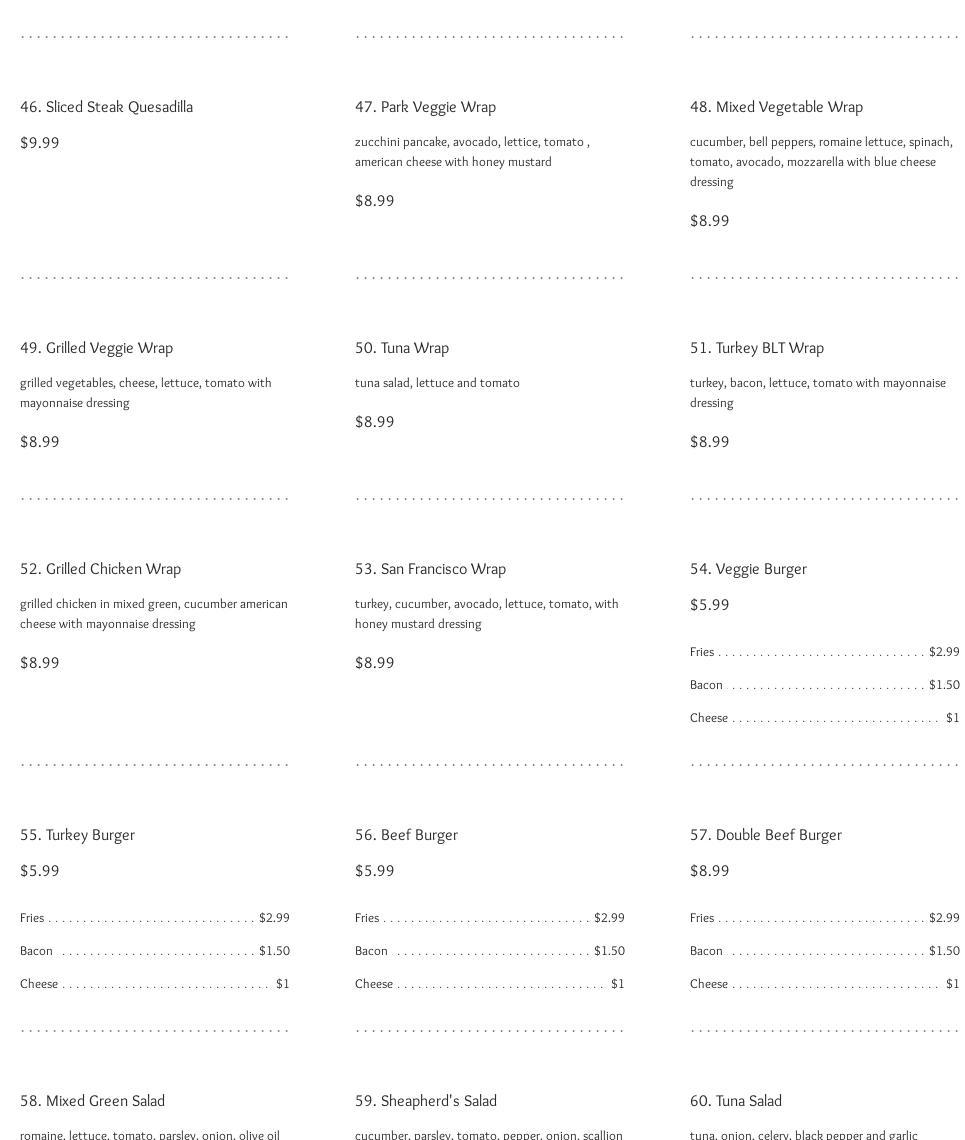The image size is (965, 1140).
Task: Open the Turkey BLT Wrap item
Action: coord(757,348)
